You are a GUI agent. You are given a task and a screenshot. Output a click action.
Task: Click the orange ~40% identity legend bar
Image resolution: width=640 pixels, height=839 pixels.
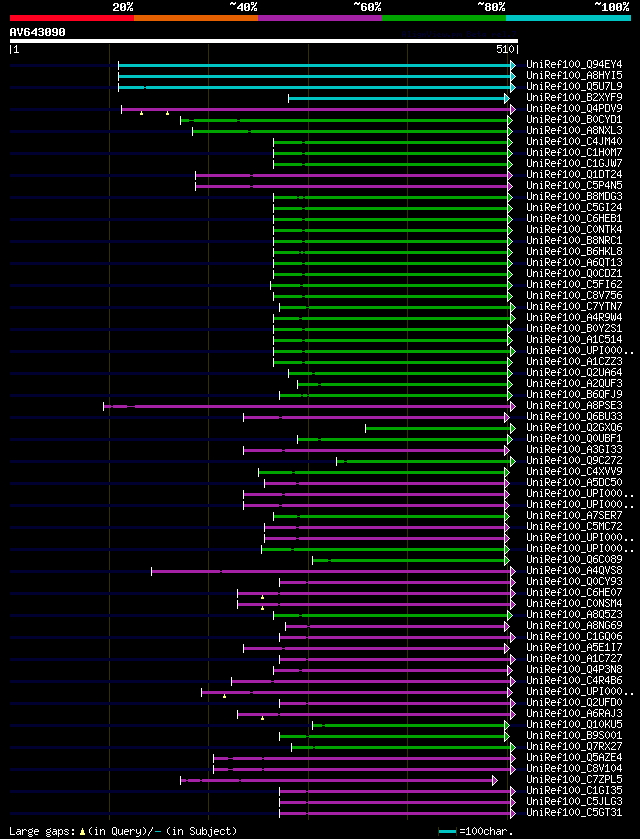[x=196, y=18]
